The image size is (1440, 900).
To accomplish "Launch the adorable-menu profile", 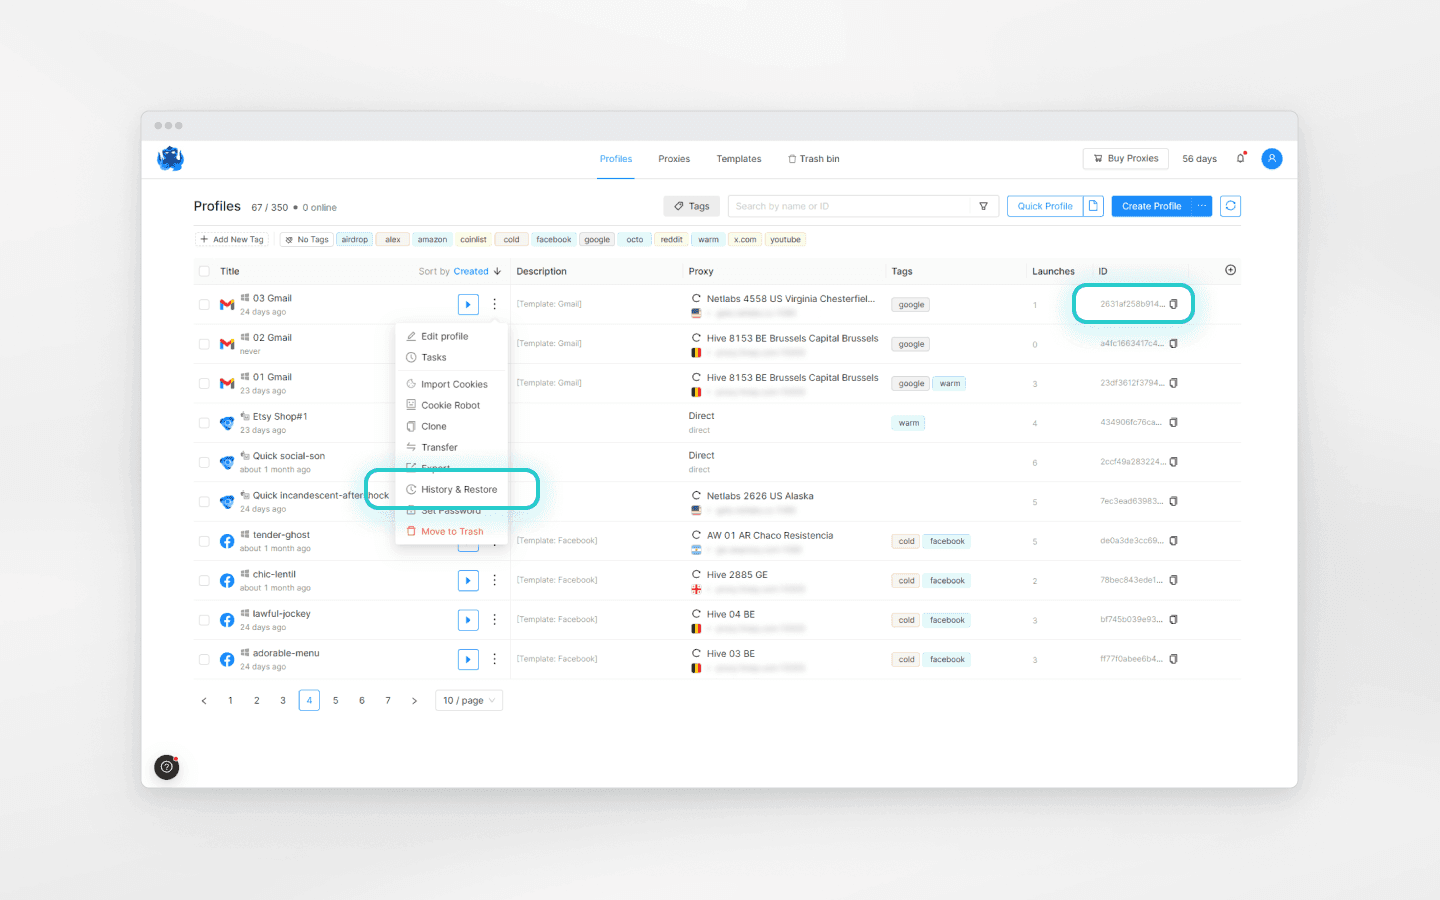I will tap(468, 659).
